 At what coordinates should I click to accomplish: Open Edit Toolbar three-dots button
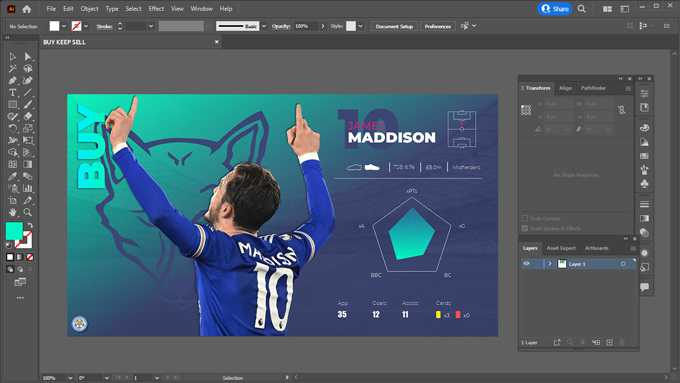pyautogui.click(x=20, y=298)
